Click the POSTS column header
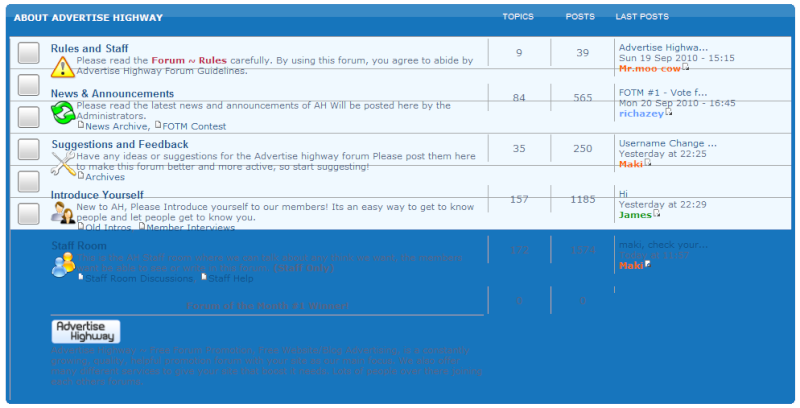800x408 pixels. tap(580, 17)
